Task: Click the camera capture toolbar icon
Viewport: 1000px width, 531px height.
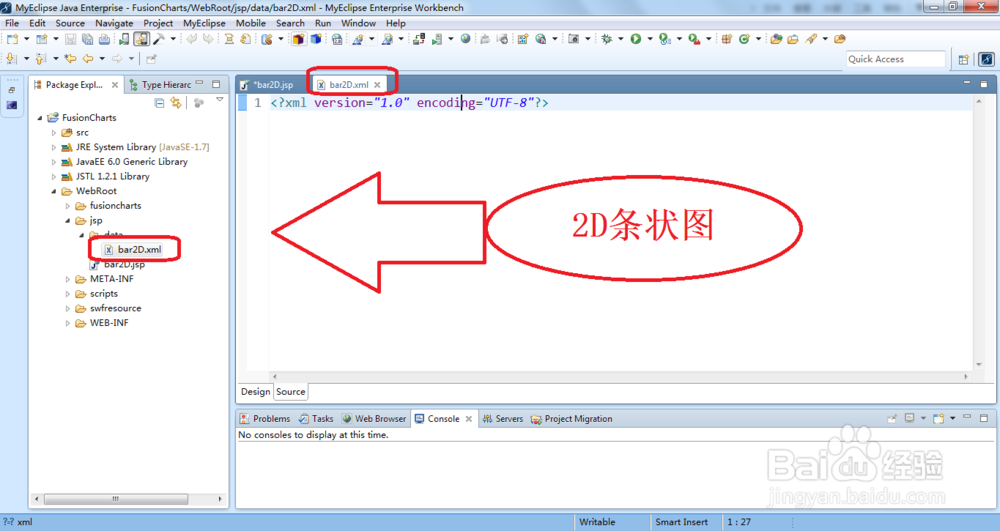Action: click(x=573, y=39)
